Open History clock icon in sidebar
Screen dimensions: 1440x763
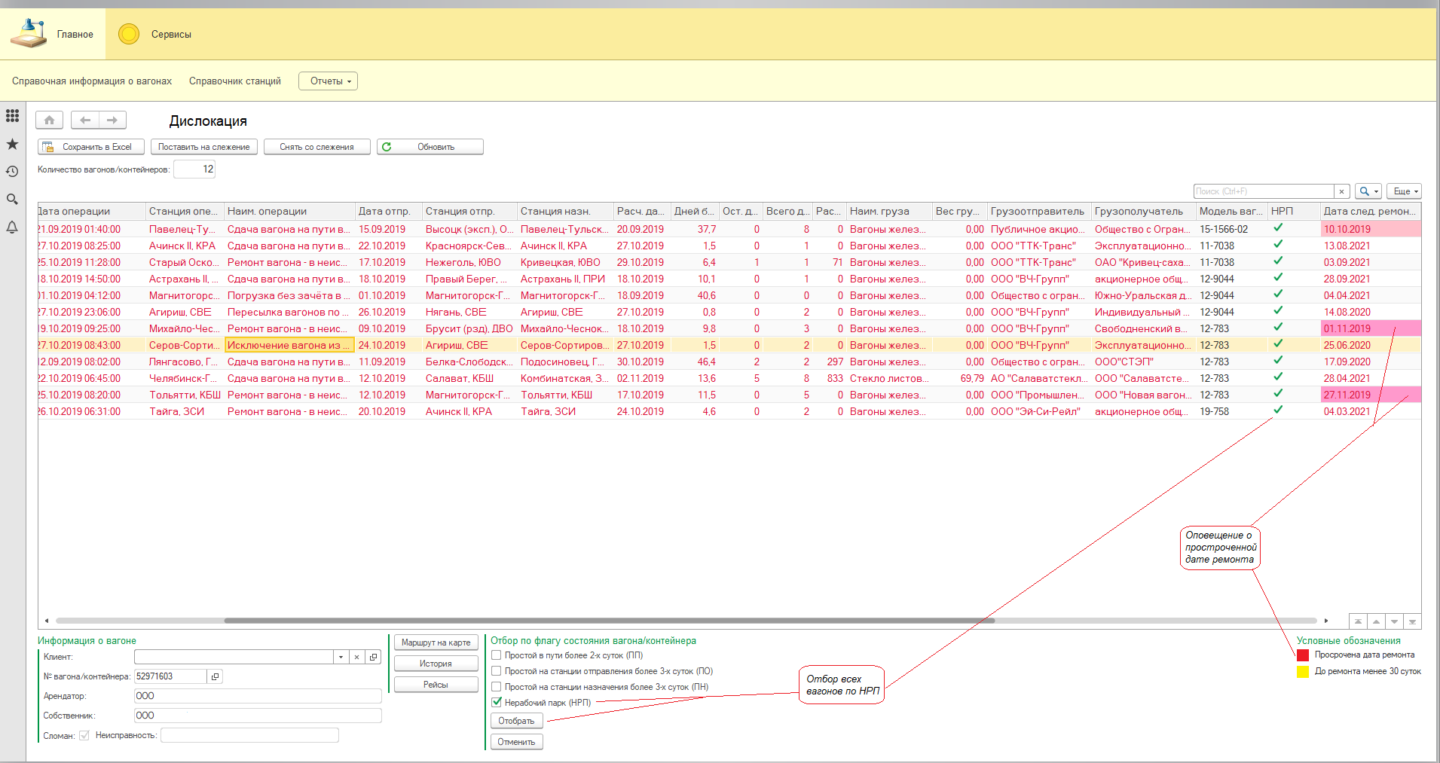12,172
